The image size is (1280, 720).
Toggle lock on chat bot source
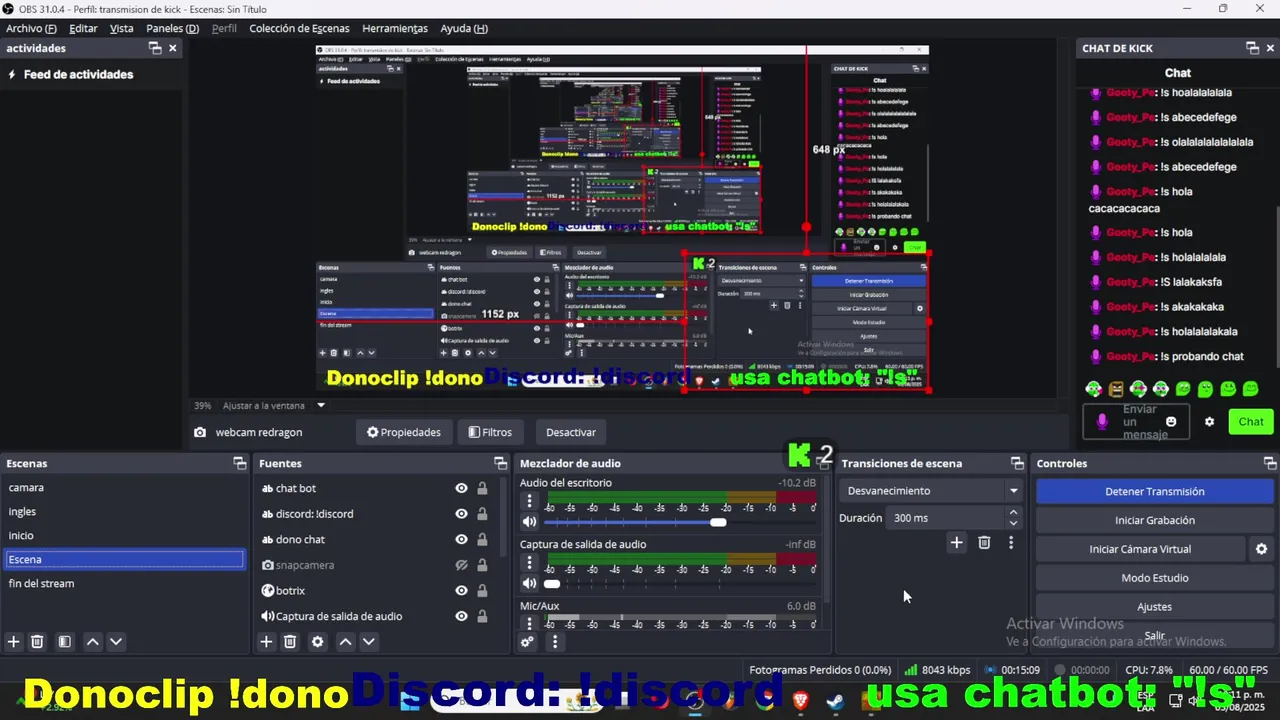tap(482, 488)
